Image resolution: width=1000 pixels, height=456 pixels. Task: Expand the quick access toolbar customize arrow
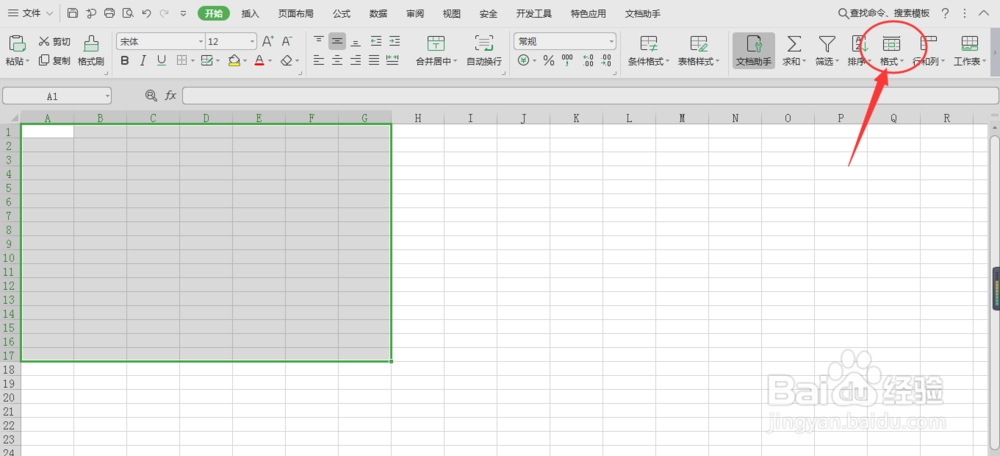(184, 13)
